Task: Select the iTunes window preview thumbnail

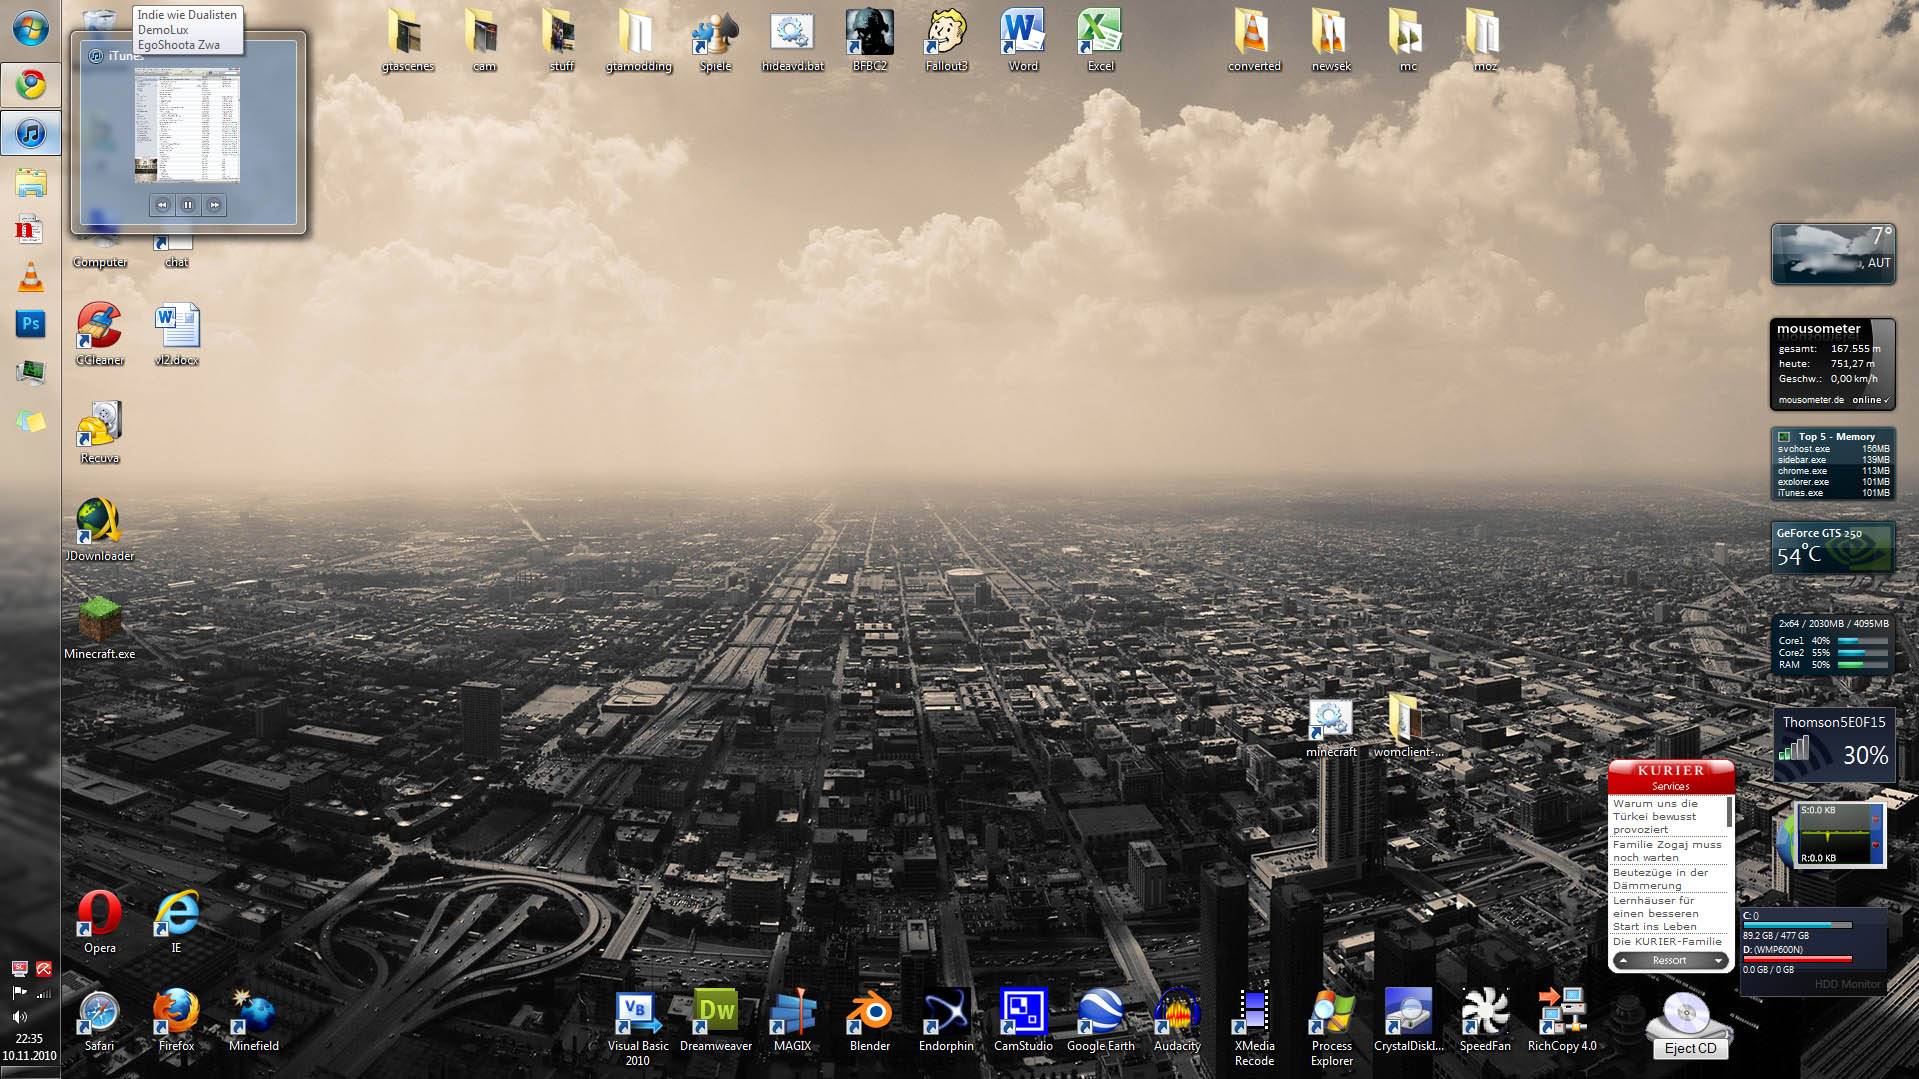Action: 188,125
